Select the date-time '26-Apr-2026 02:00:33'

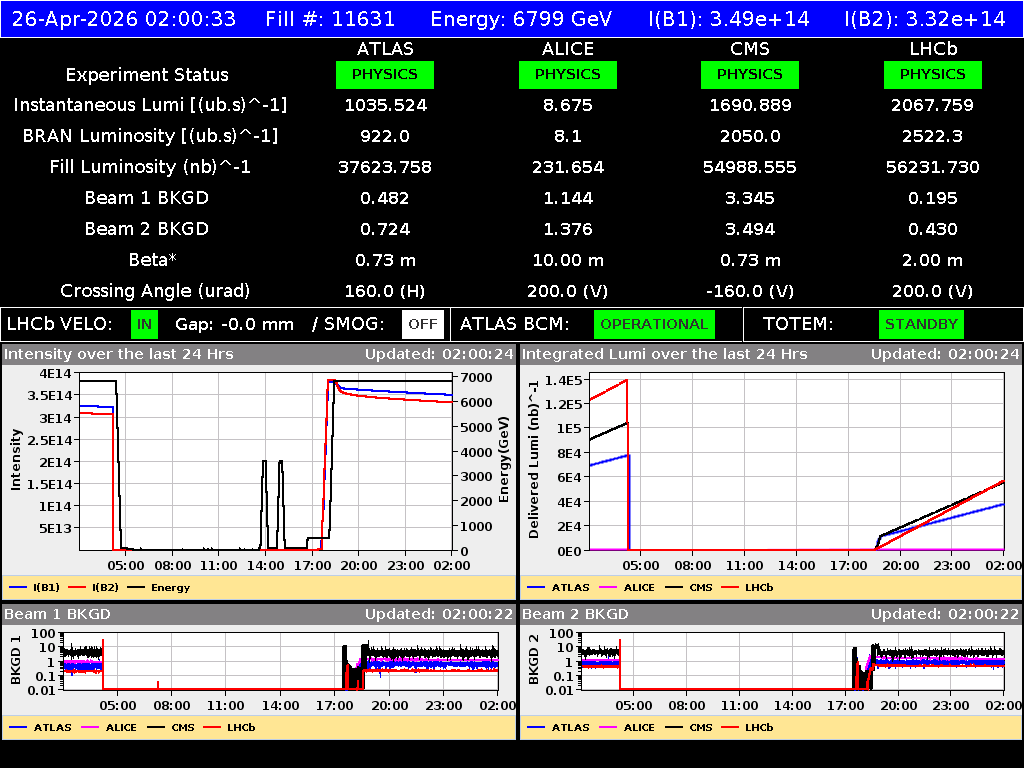pos(124,19)
